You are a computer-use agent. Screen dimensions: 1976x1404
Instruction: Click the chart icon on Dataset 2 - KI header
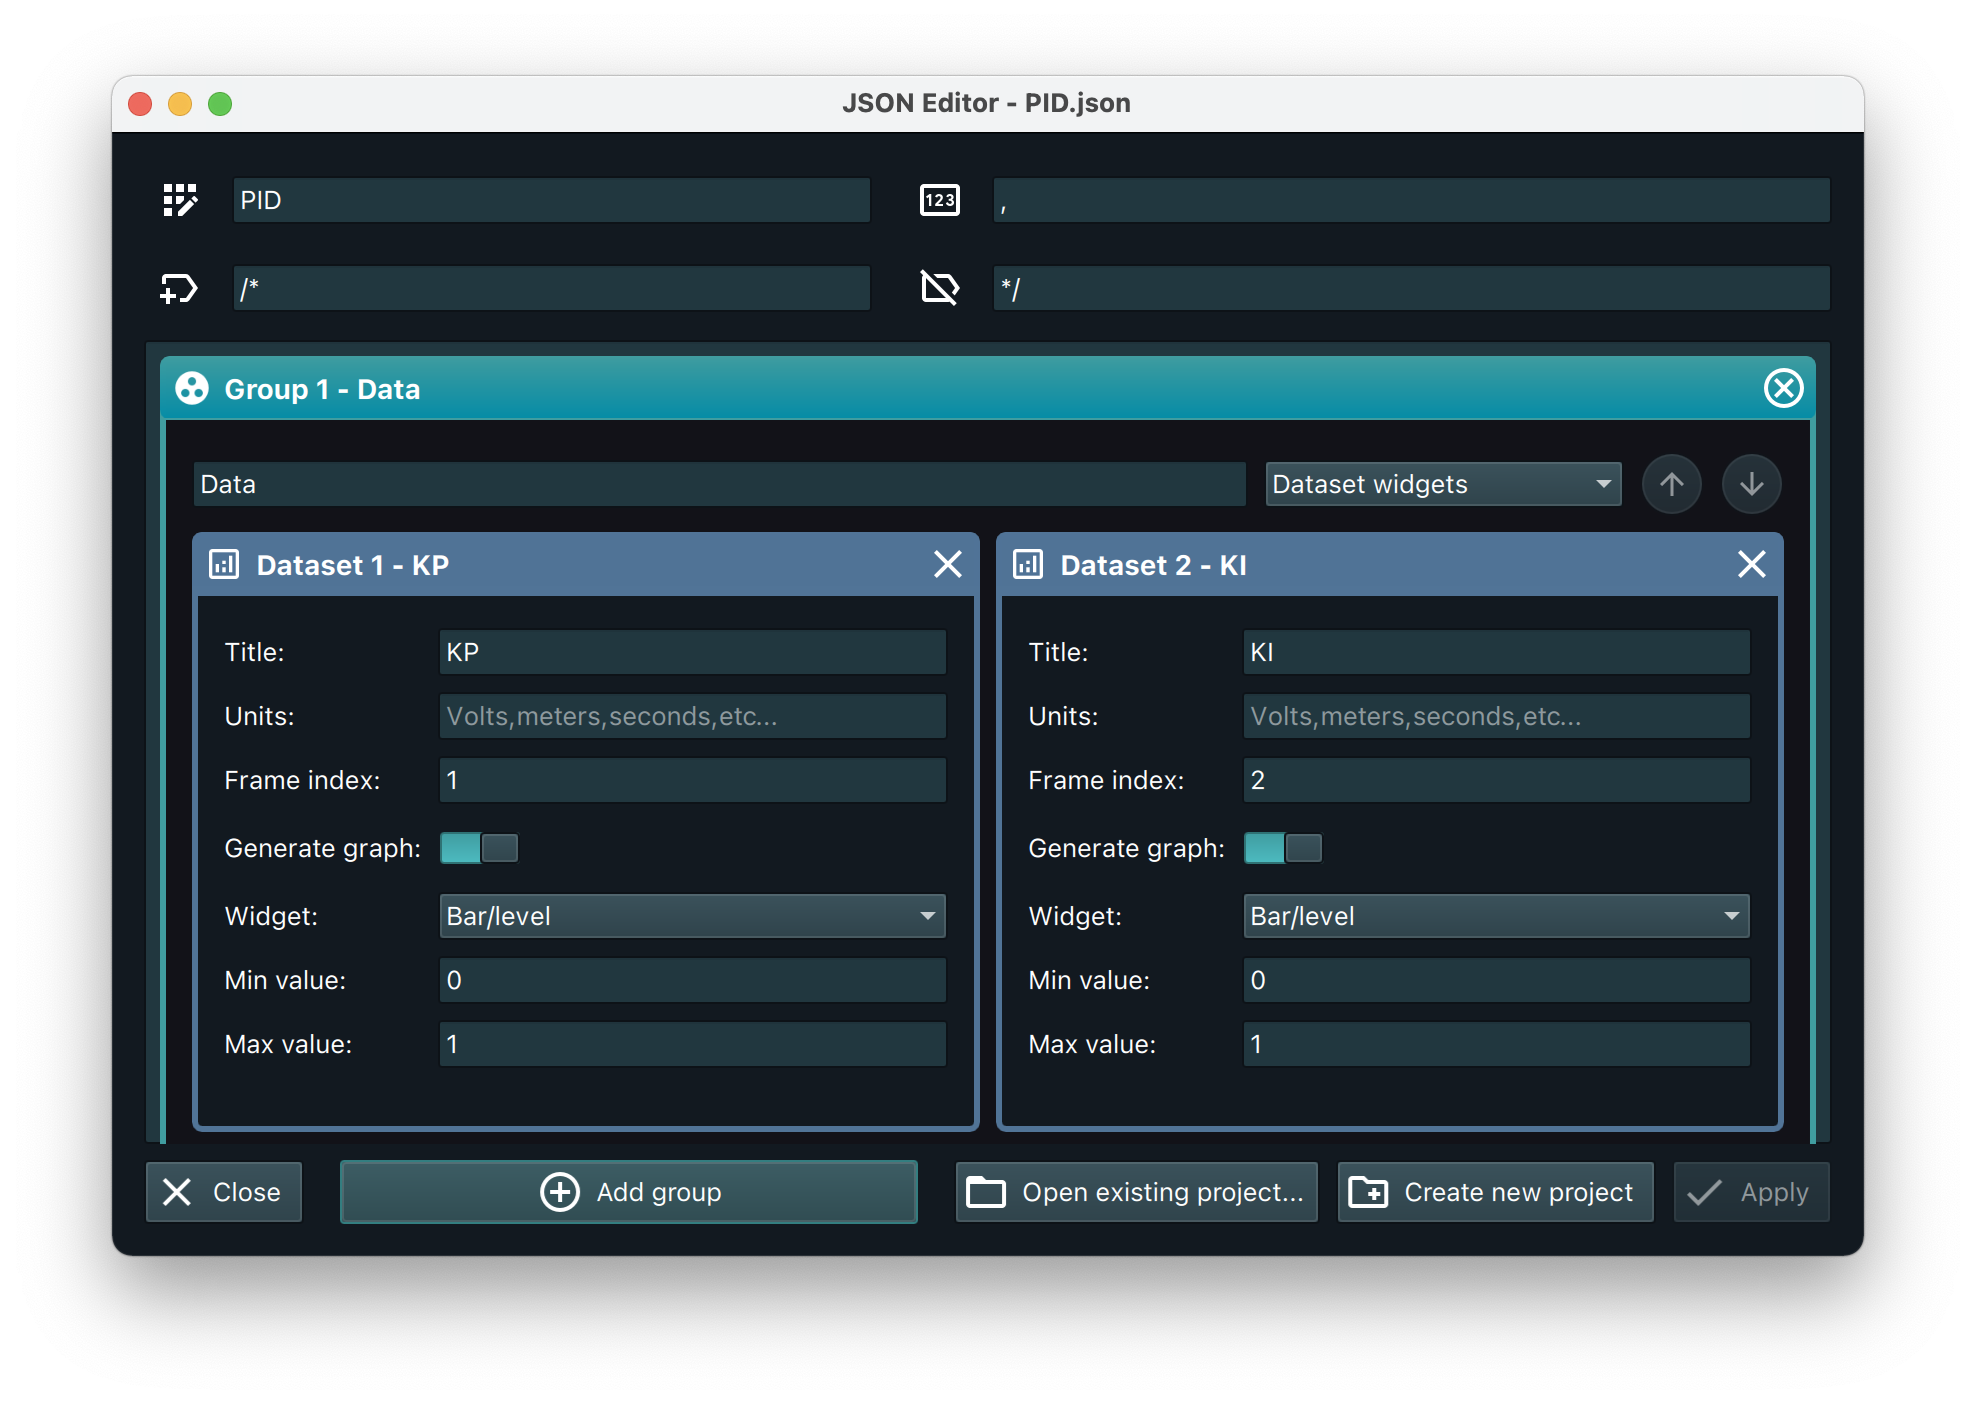pos(1028,564)
